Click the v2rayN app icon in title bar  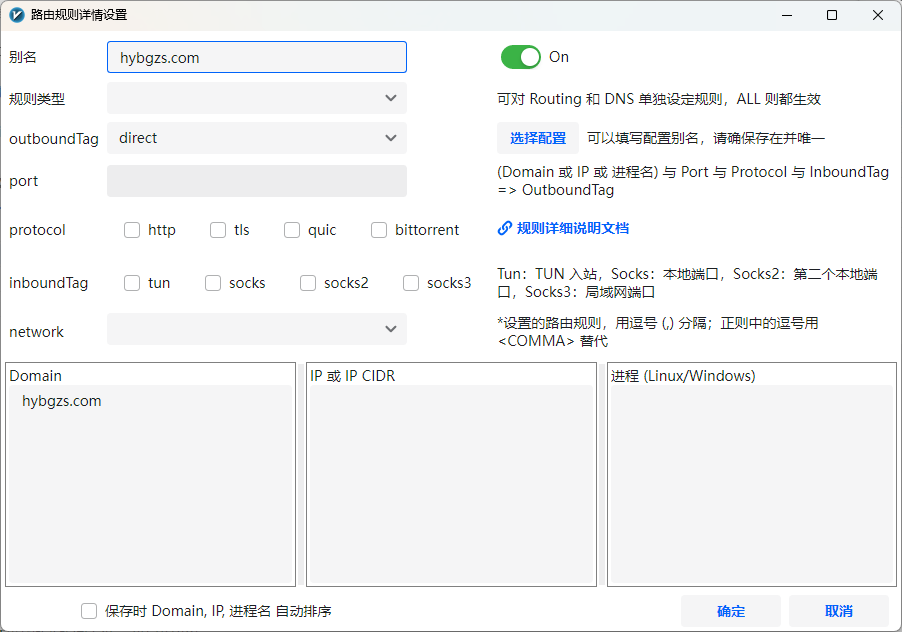pyautogui.click(x=17, y=15)
